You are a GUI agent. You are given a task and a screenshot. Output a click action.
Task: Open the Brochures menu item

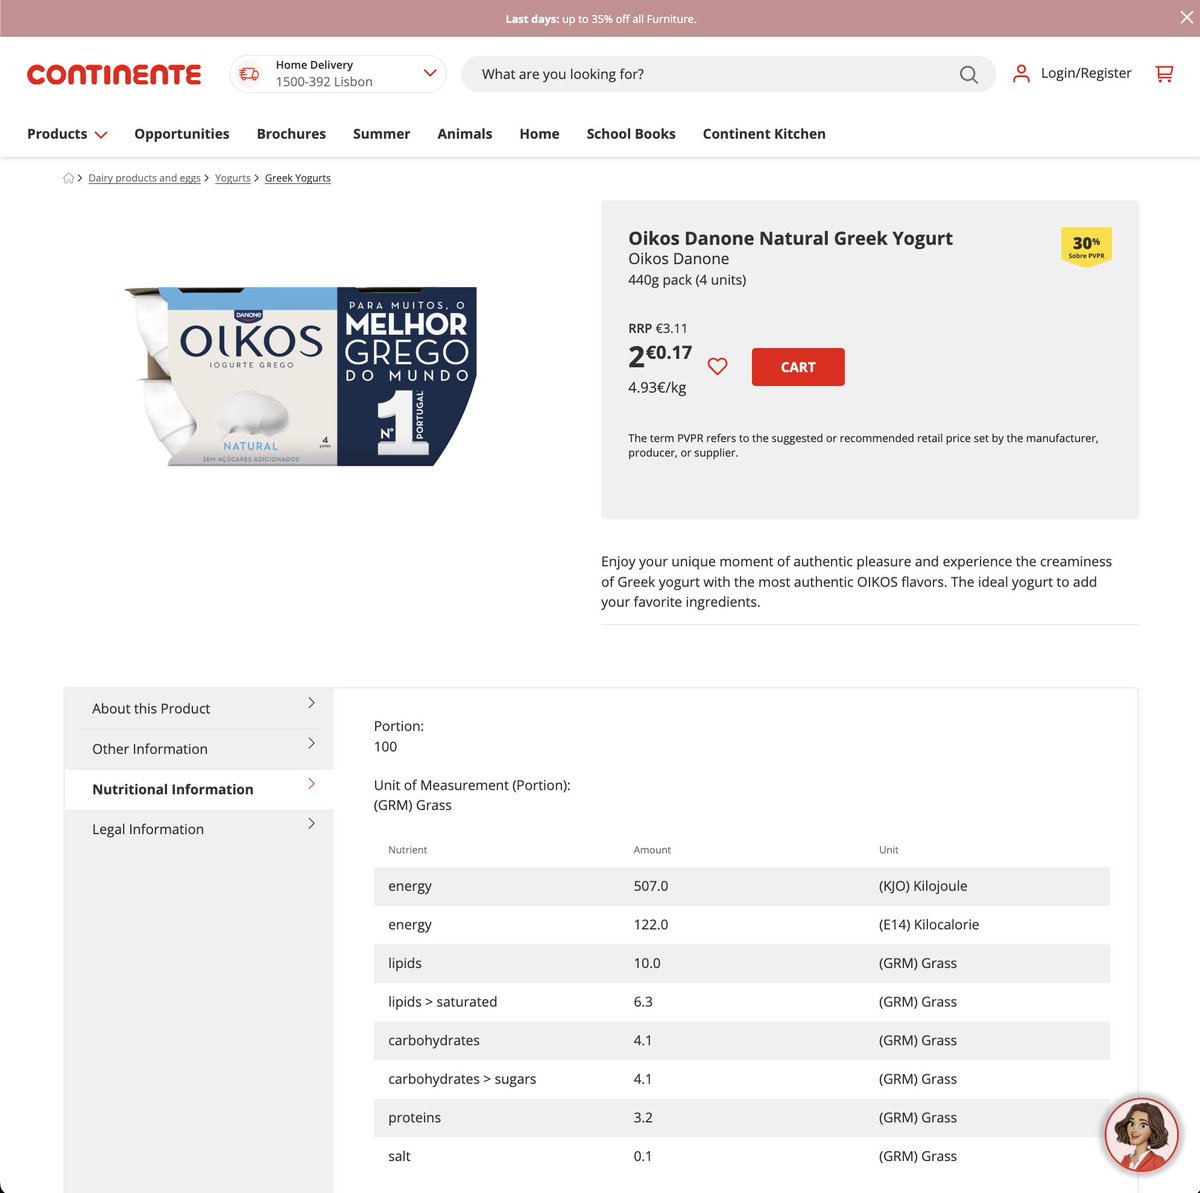click(291, 134)
